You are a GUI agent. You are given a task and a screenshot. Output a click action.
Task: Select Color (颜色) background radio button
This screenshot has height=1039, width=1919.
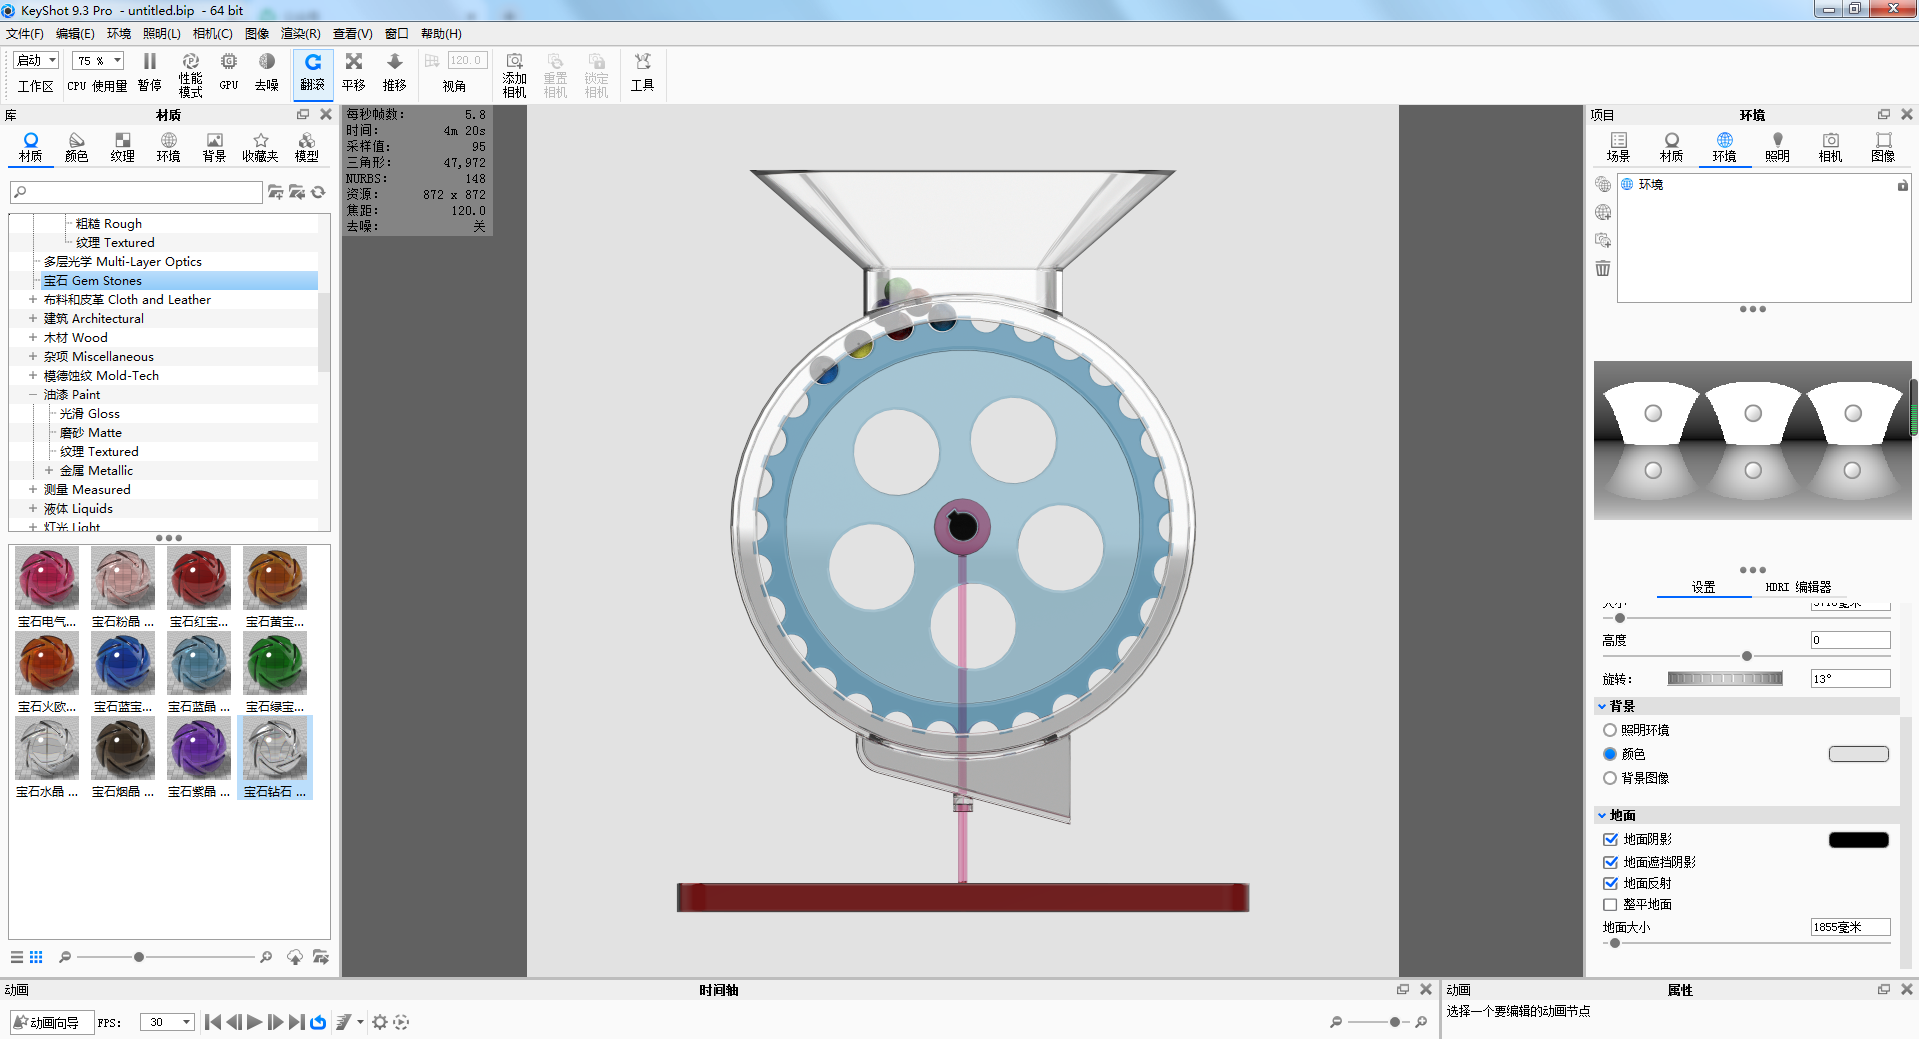tap(1610, 754)
